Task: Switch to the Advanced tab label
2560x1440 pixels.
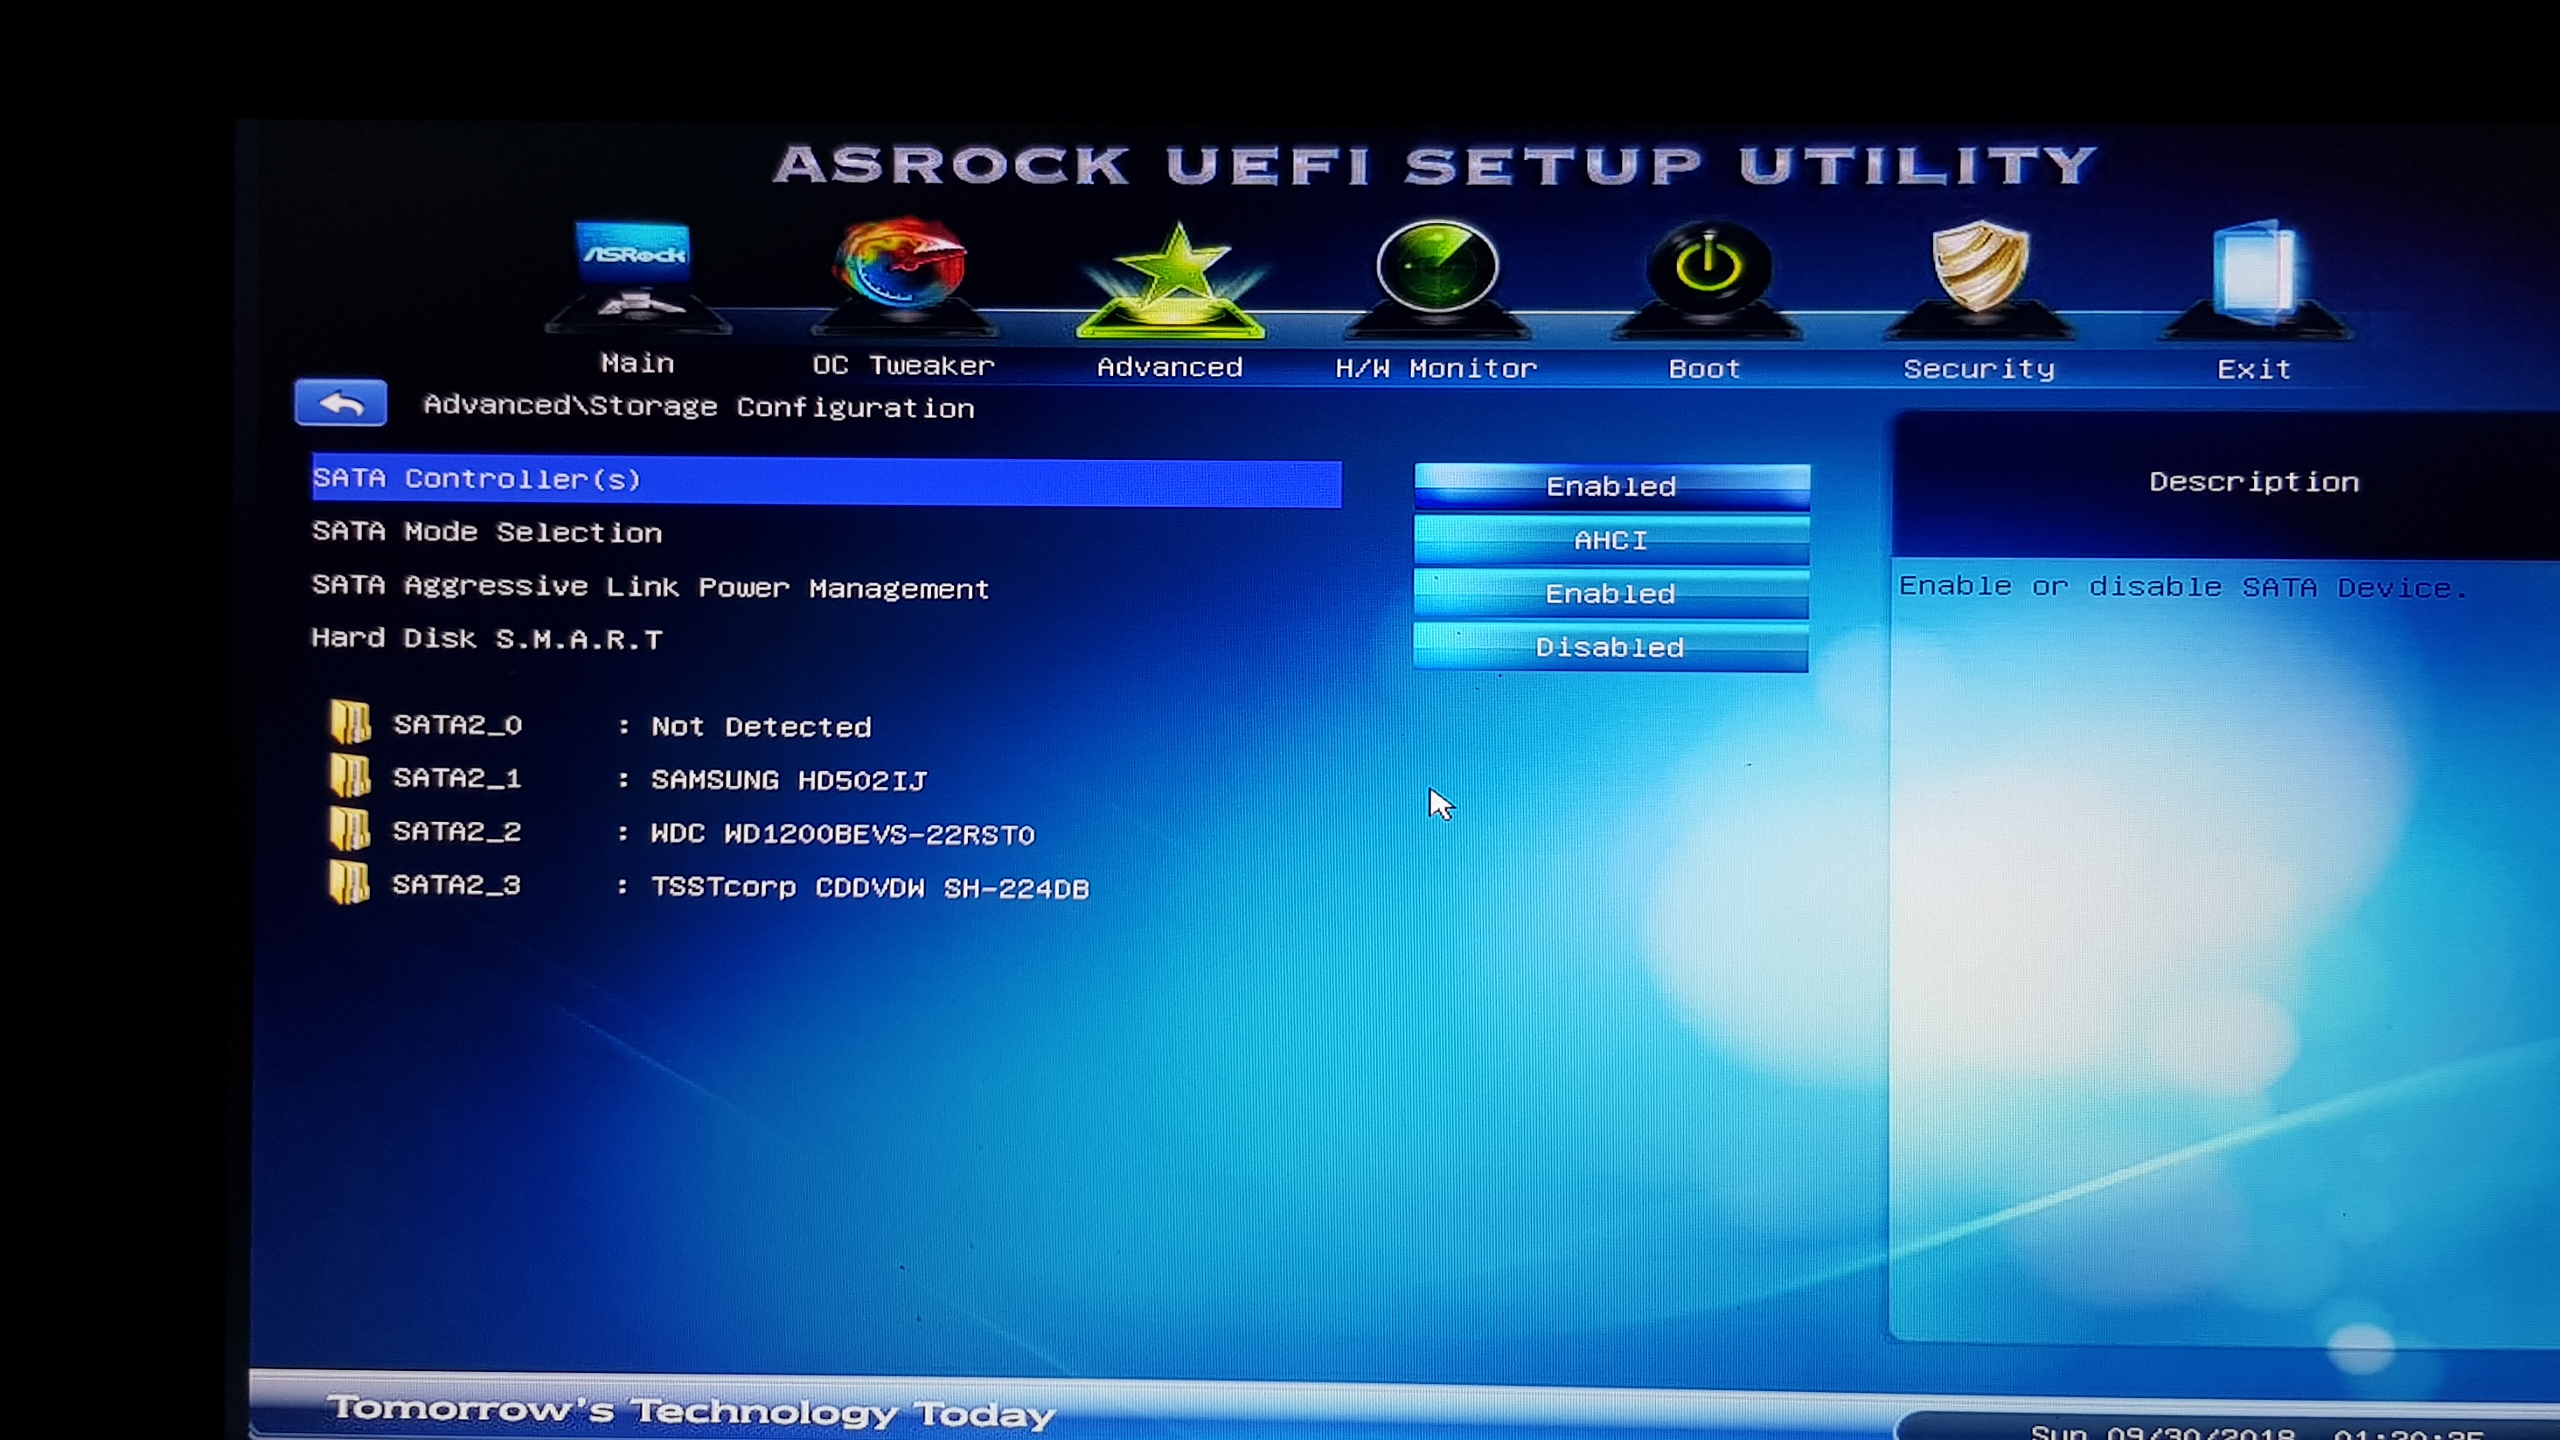Action: (1170, 367)
